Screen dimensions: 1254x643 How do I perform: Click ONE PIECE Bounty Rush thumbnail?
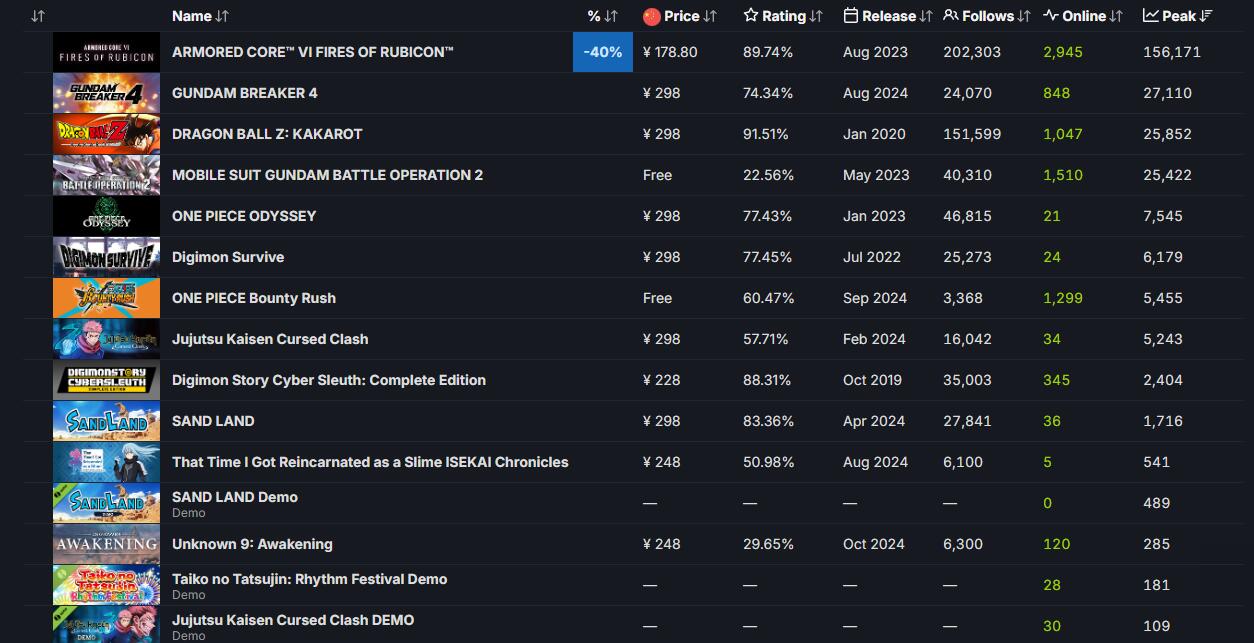[106, 298]
